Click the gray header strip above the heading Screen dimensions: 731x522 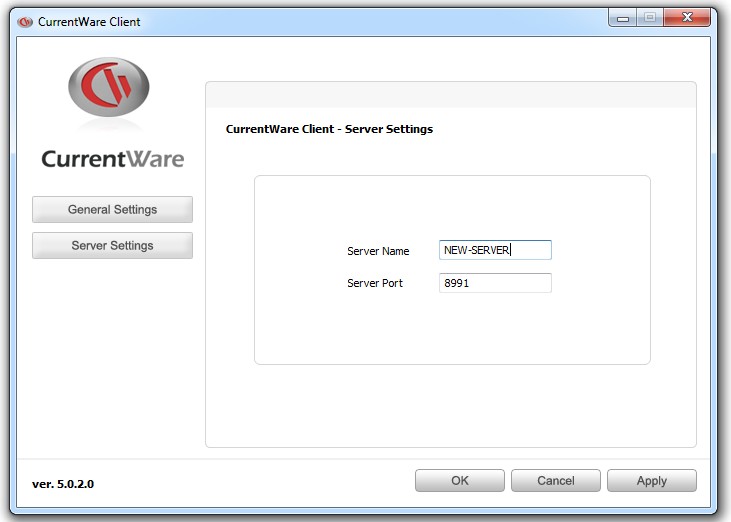point(450,95)
